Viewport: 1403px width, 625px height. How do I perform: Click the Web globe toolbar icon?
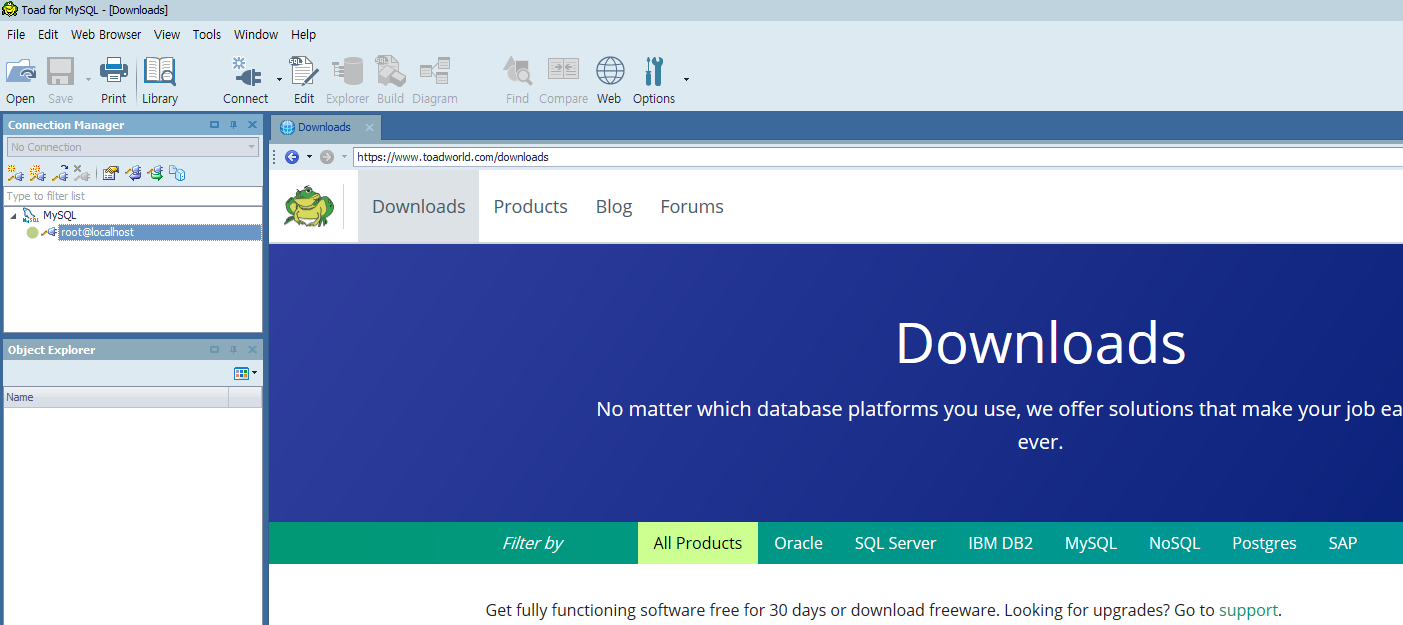click(x=610, y=72)
